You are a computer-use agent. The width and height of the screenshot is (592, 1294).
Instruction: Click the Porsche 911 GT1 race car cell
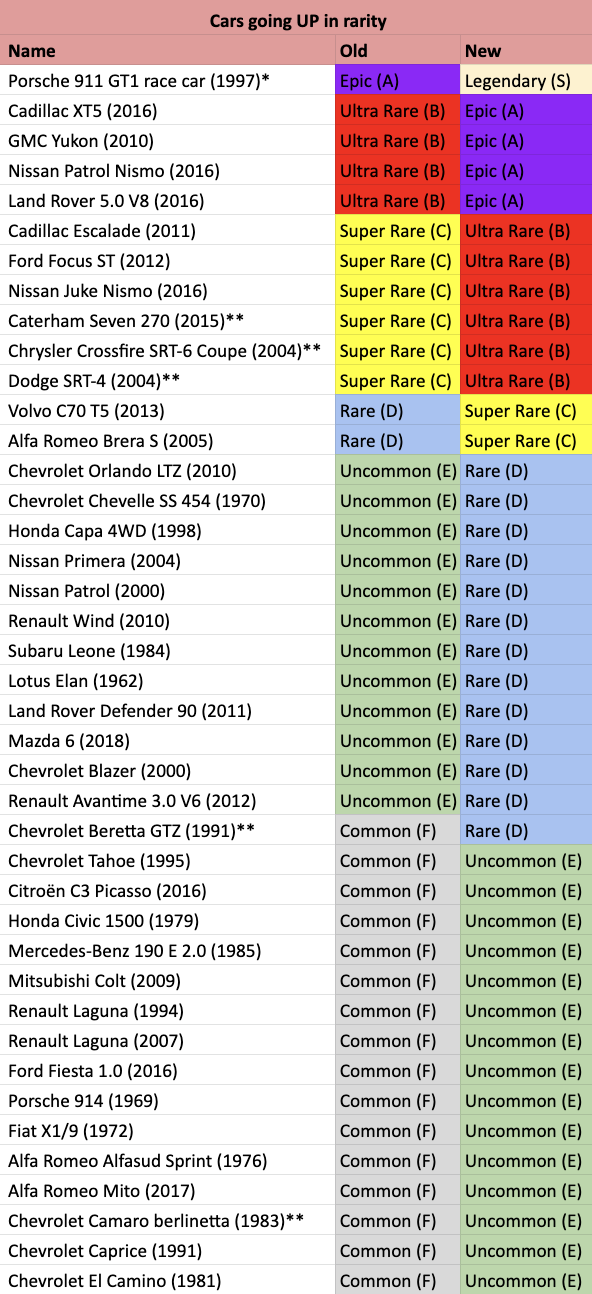tap(168, 80)
